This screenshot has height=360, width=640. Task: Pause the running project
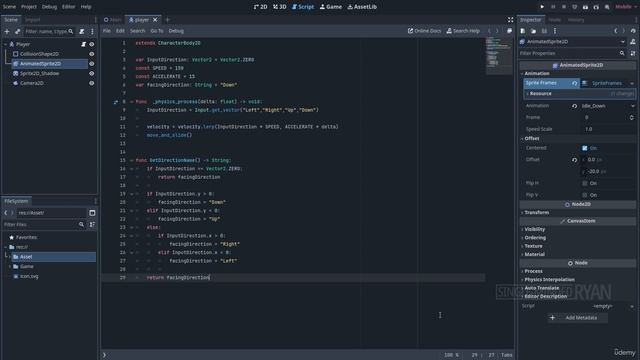(553, 7)
